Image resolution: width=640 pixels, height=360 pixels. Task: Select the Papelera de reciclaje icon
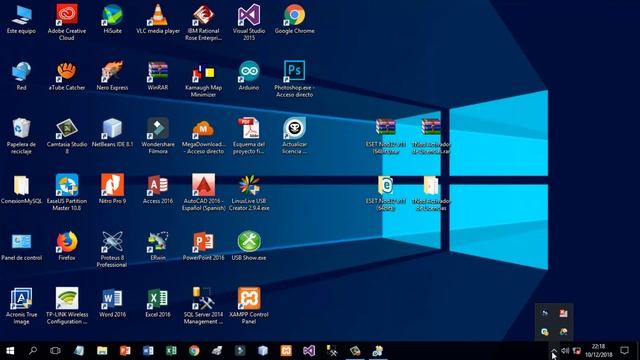tap(21, 136)
